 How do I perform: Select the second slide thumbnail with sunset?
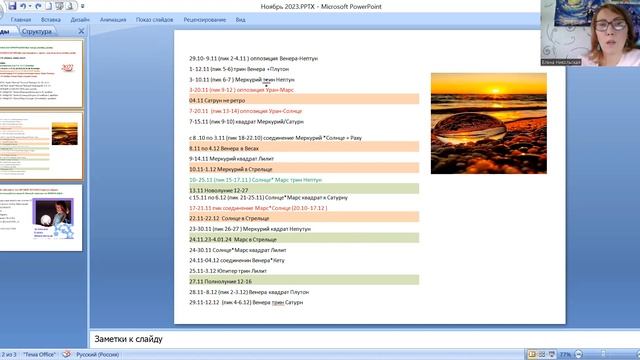tap(41, 146)
